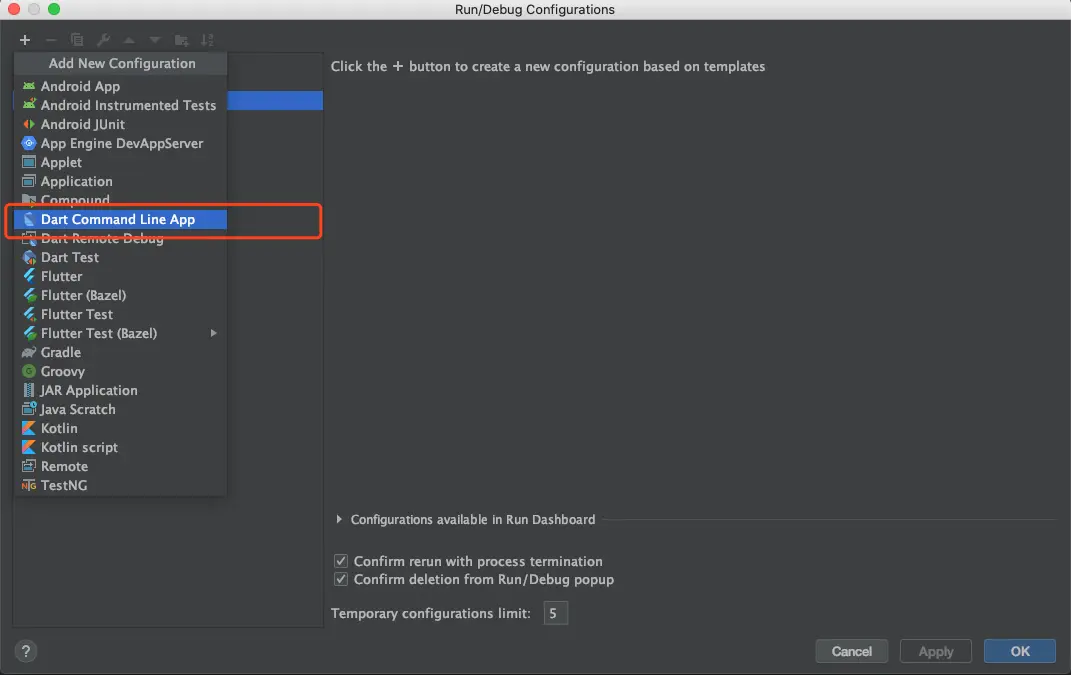Select Flutter configuration type
1071x675 pixels.
(120, 277)
